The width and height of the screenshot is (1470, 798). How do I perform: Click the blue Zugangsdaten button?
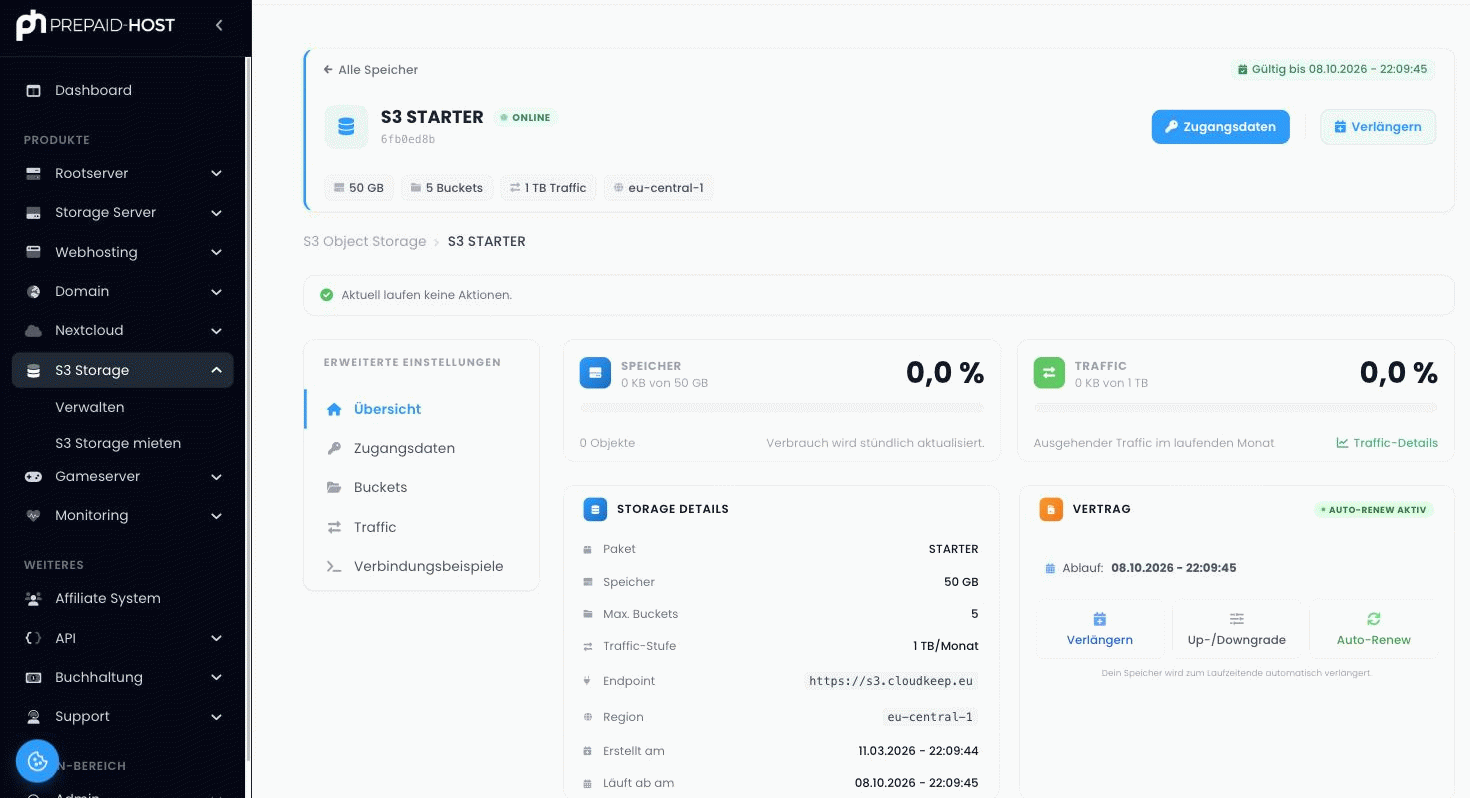[1220, 127]
